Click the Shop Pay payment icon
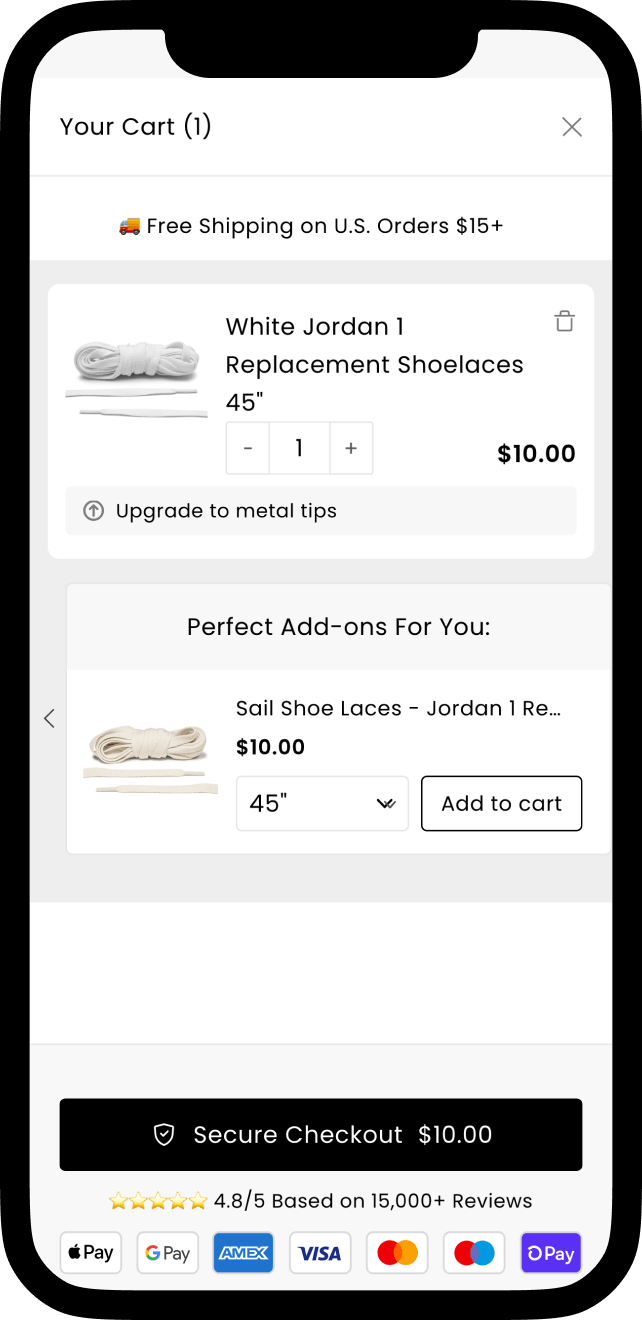This screenshot has width=642, height=1320. pos(550,1253)
